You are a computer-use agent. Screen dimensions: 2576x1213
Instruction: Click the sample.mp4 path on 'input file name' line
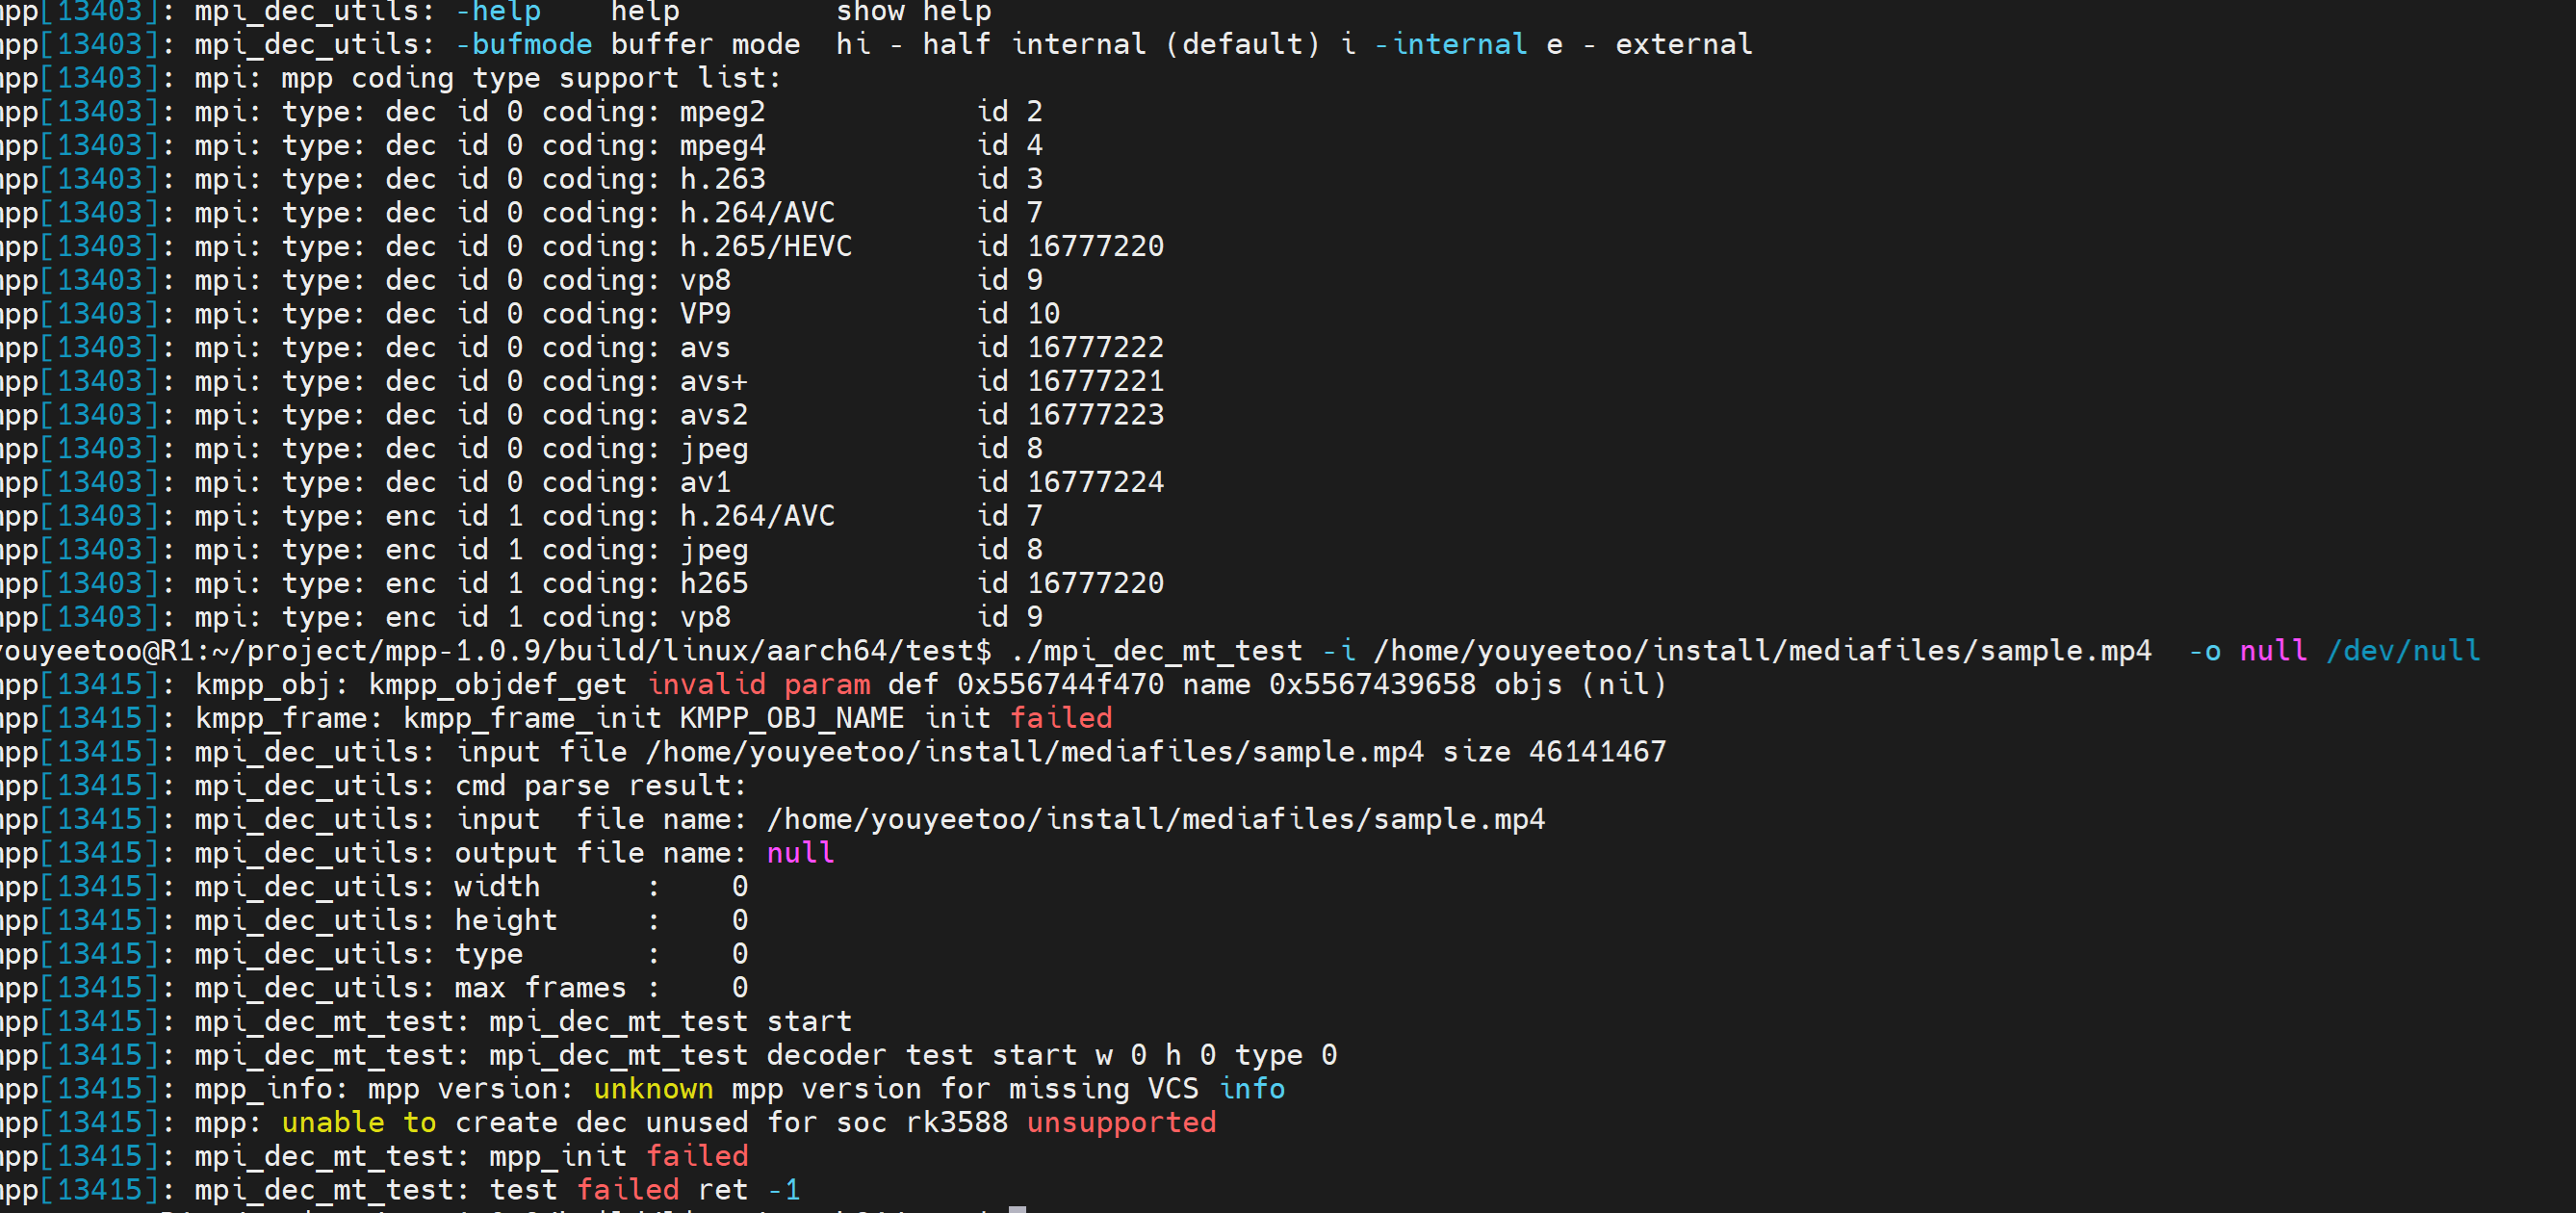coord(1155,819)
